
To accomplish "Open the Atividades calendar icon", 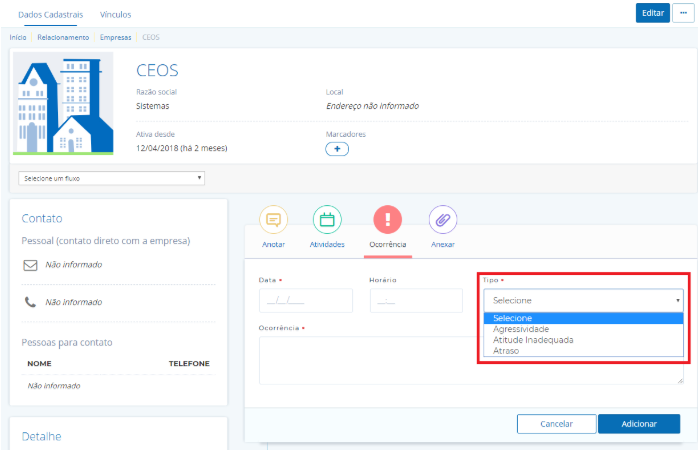I will pyautogui.click(x=327, y=220).
